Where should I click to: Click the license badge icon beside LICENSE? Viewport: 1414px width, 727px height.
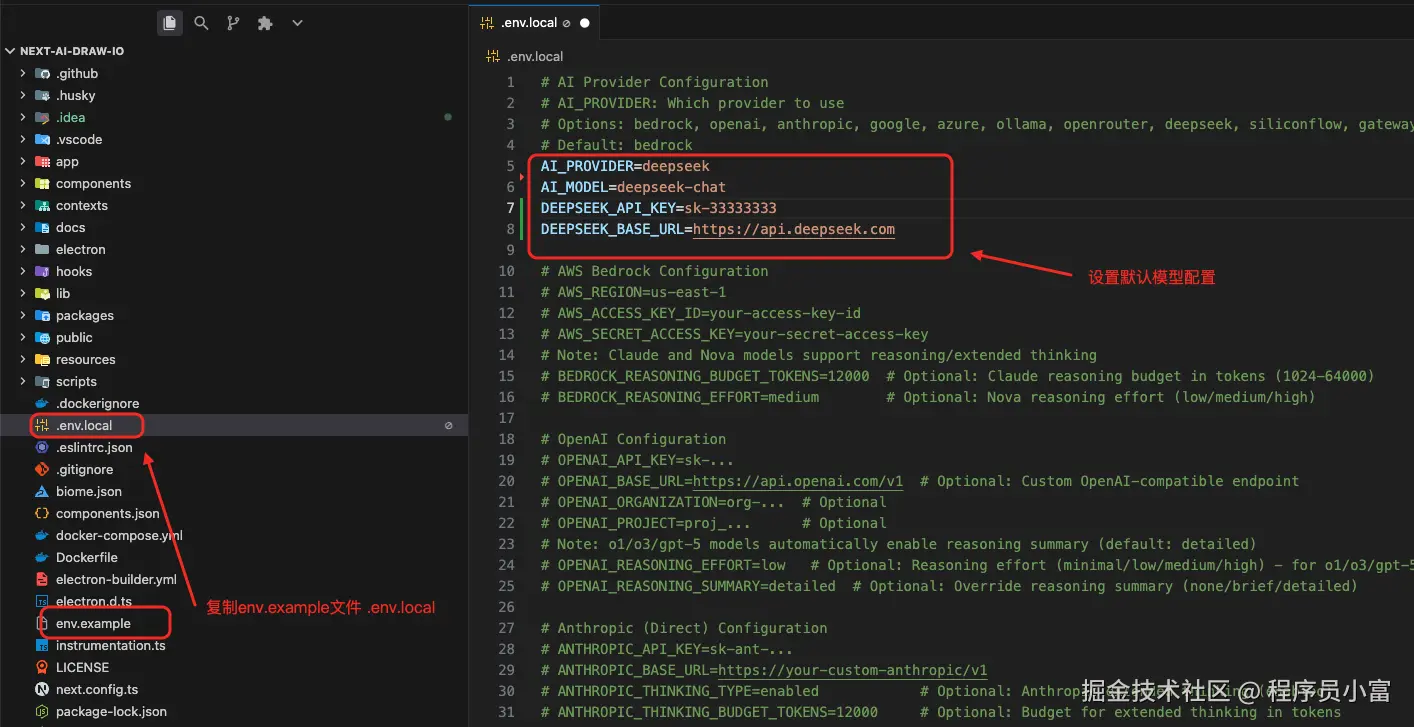[42, 667]
